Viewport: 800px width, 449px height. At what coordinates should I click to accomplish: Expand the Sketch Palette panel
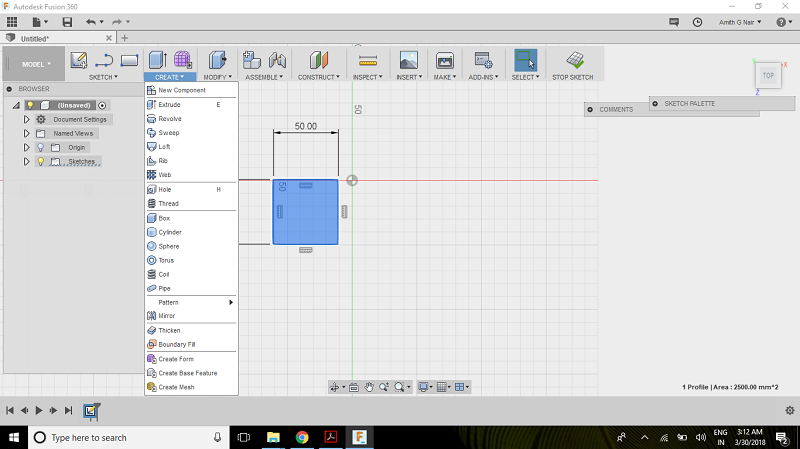(x=655, y=104)
